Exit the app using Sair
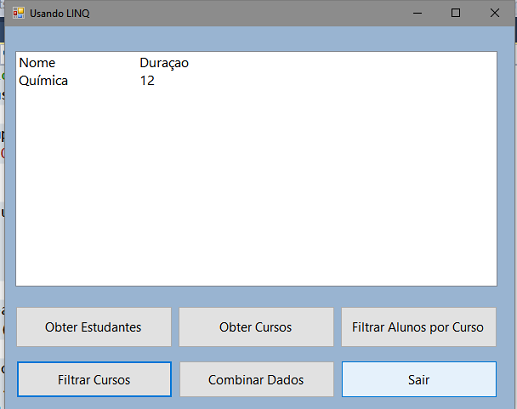 (419, 379)
